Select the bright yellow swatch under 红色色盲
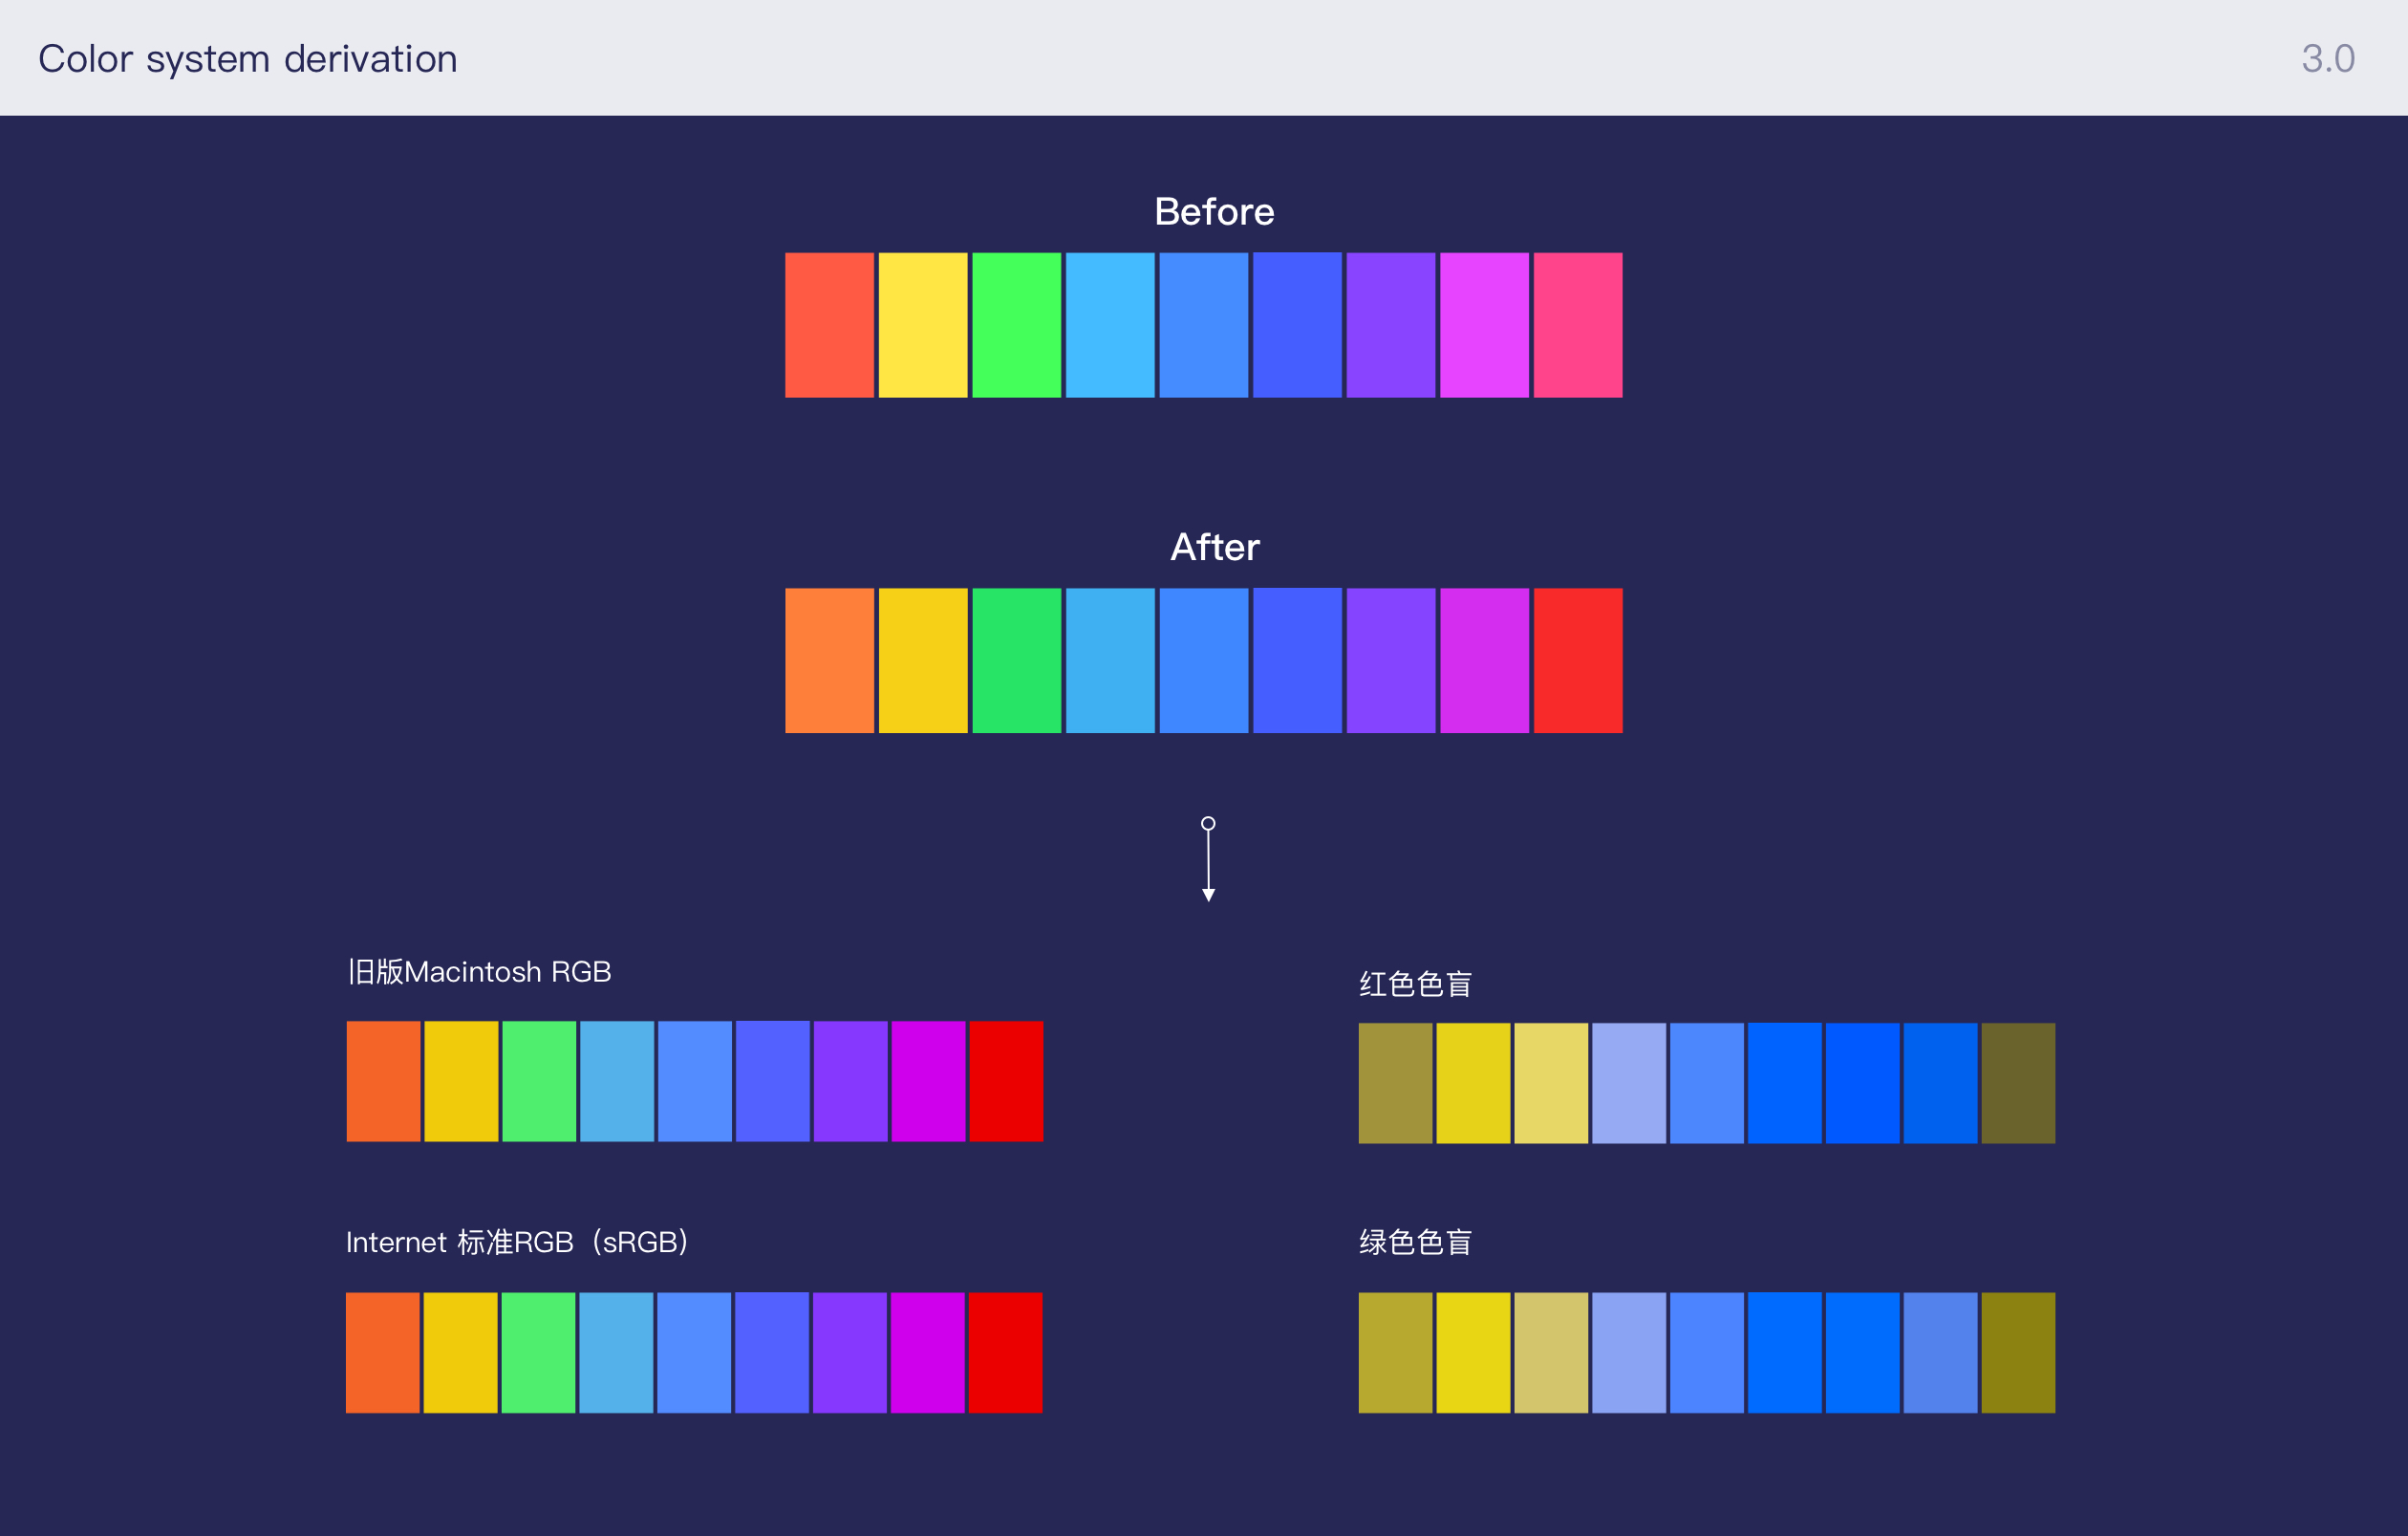The height and width of the screenshot is (1536, 2408). 1473,1083
